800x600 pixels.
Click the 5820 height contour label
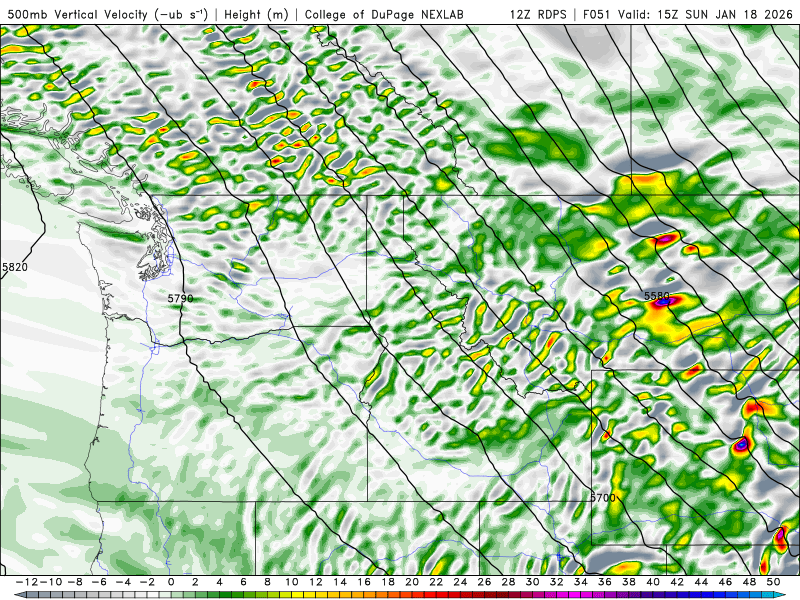(15, 267)
